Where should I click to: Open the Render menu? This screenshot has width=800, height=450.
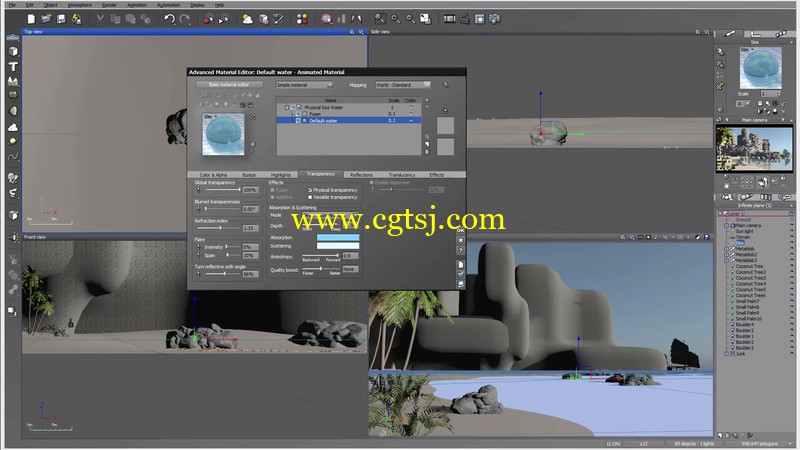click(x=109, y=5)
